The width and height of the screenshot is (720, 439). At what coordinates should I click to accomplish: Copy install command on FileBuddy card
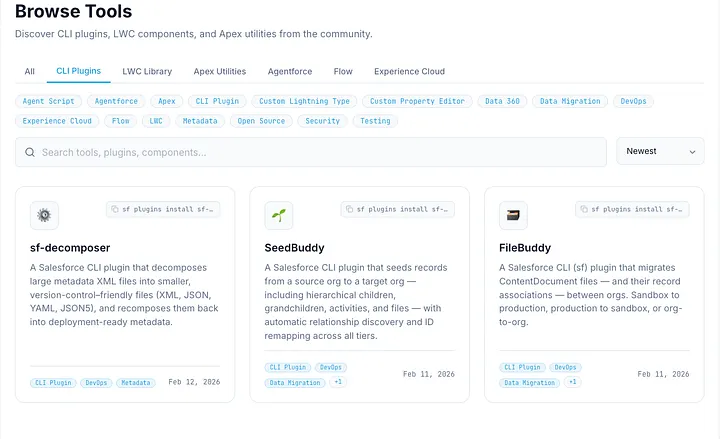(x=632, y=209)
